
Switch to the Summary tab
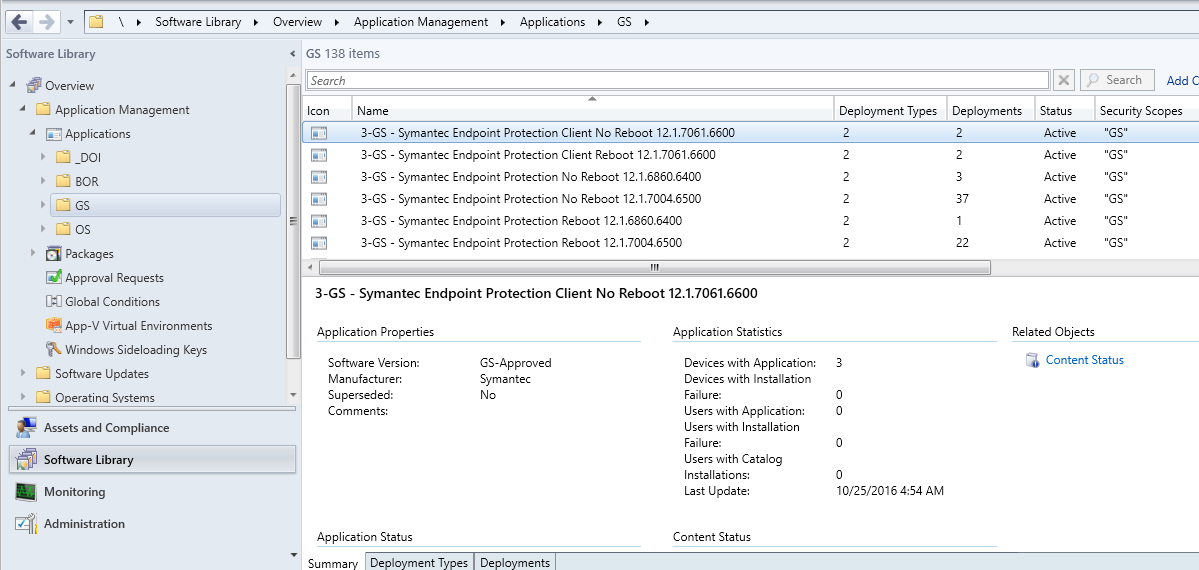click(333, 562)
